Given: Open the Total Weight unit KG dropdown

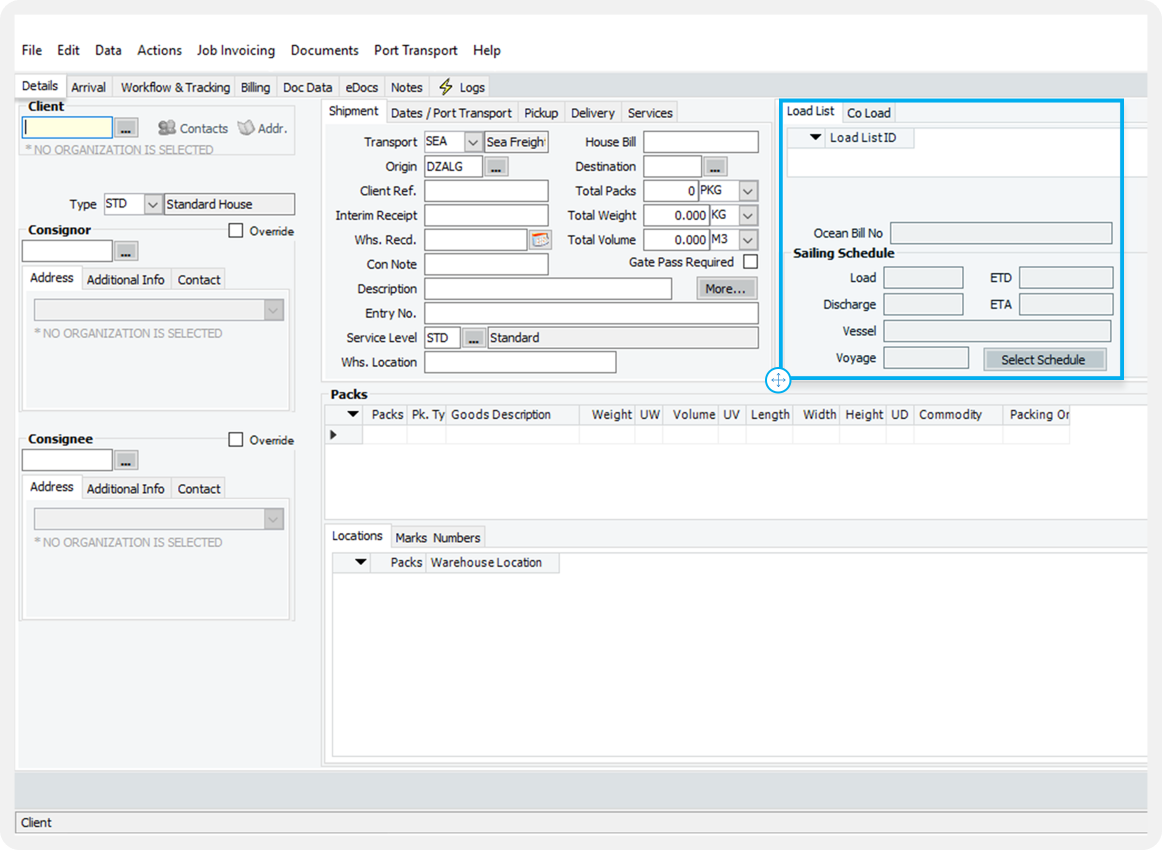Looking at the screenshot, I should coord(748,215).
